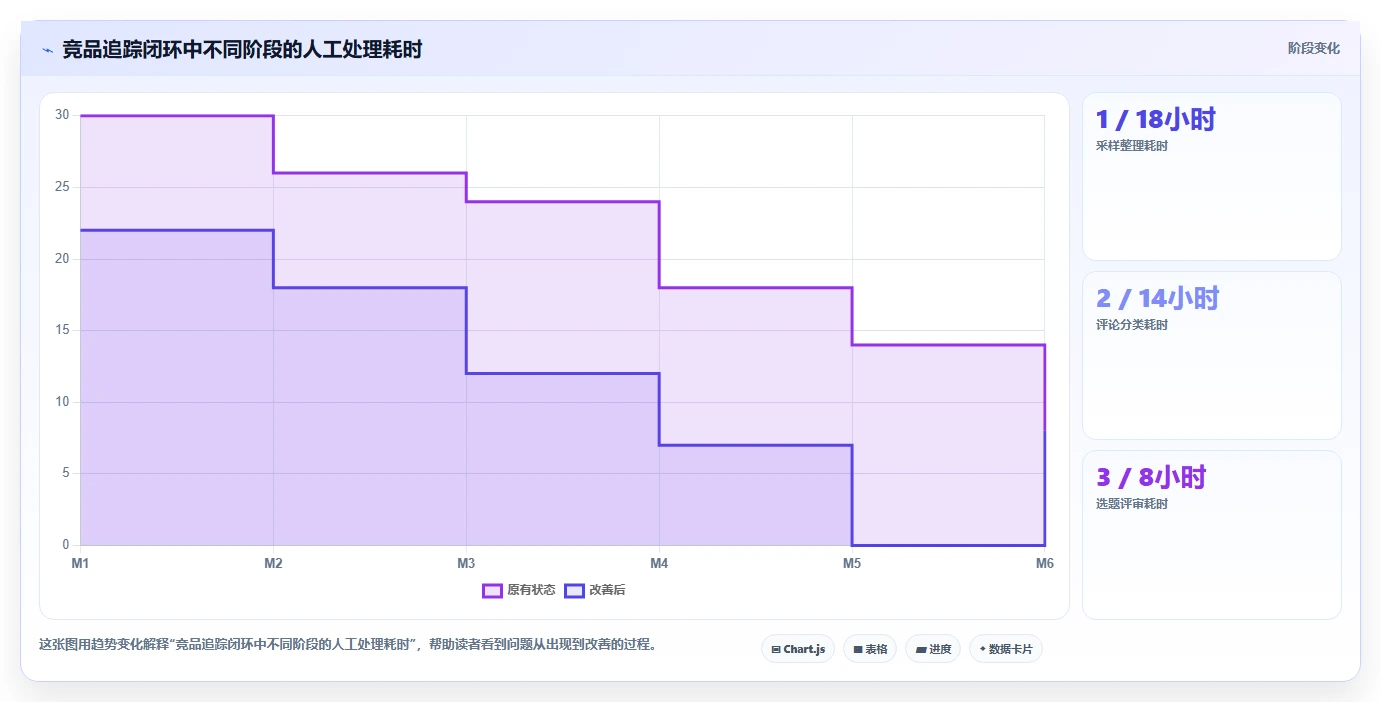Screen dimensions: 1381x702
Task: Click the M2 x-axis label
Action: 273,563
